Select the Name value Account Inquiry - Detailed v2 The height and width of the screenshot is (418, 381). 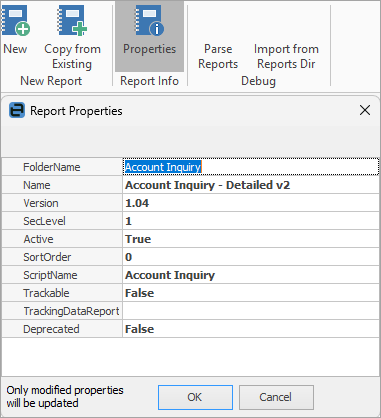207,185
